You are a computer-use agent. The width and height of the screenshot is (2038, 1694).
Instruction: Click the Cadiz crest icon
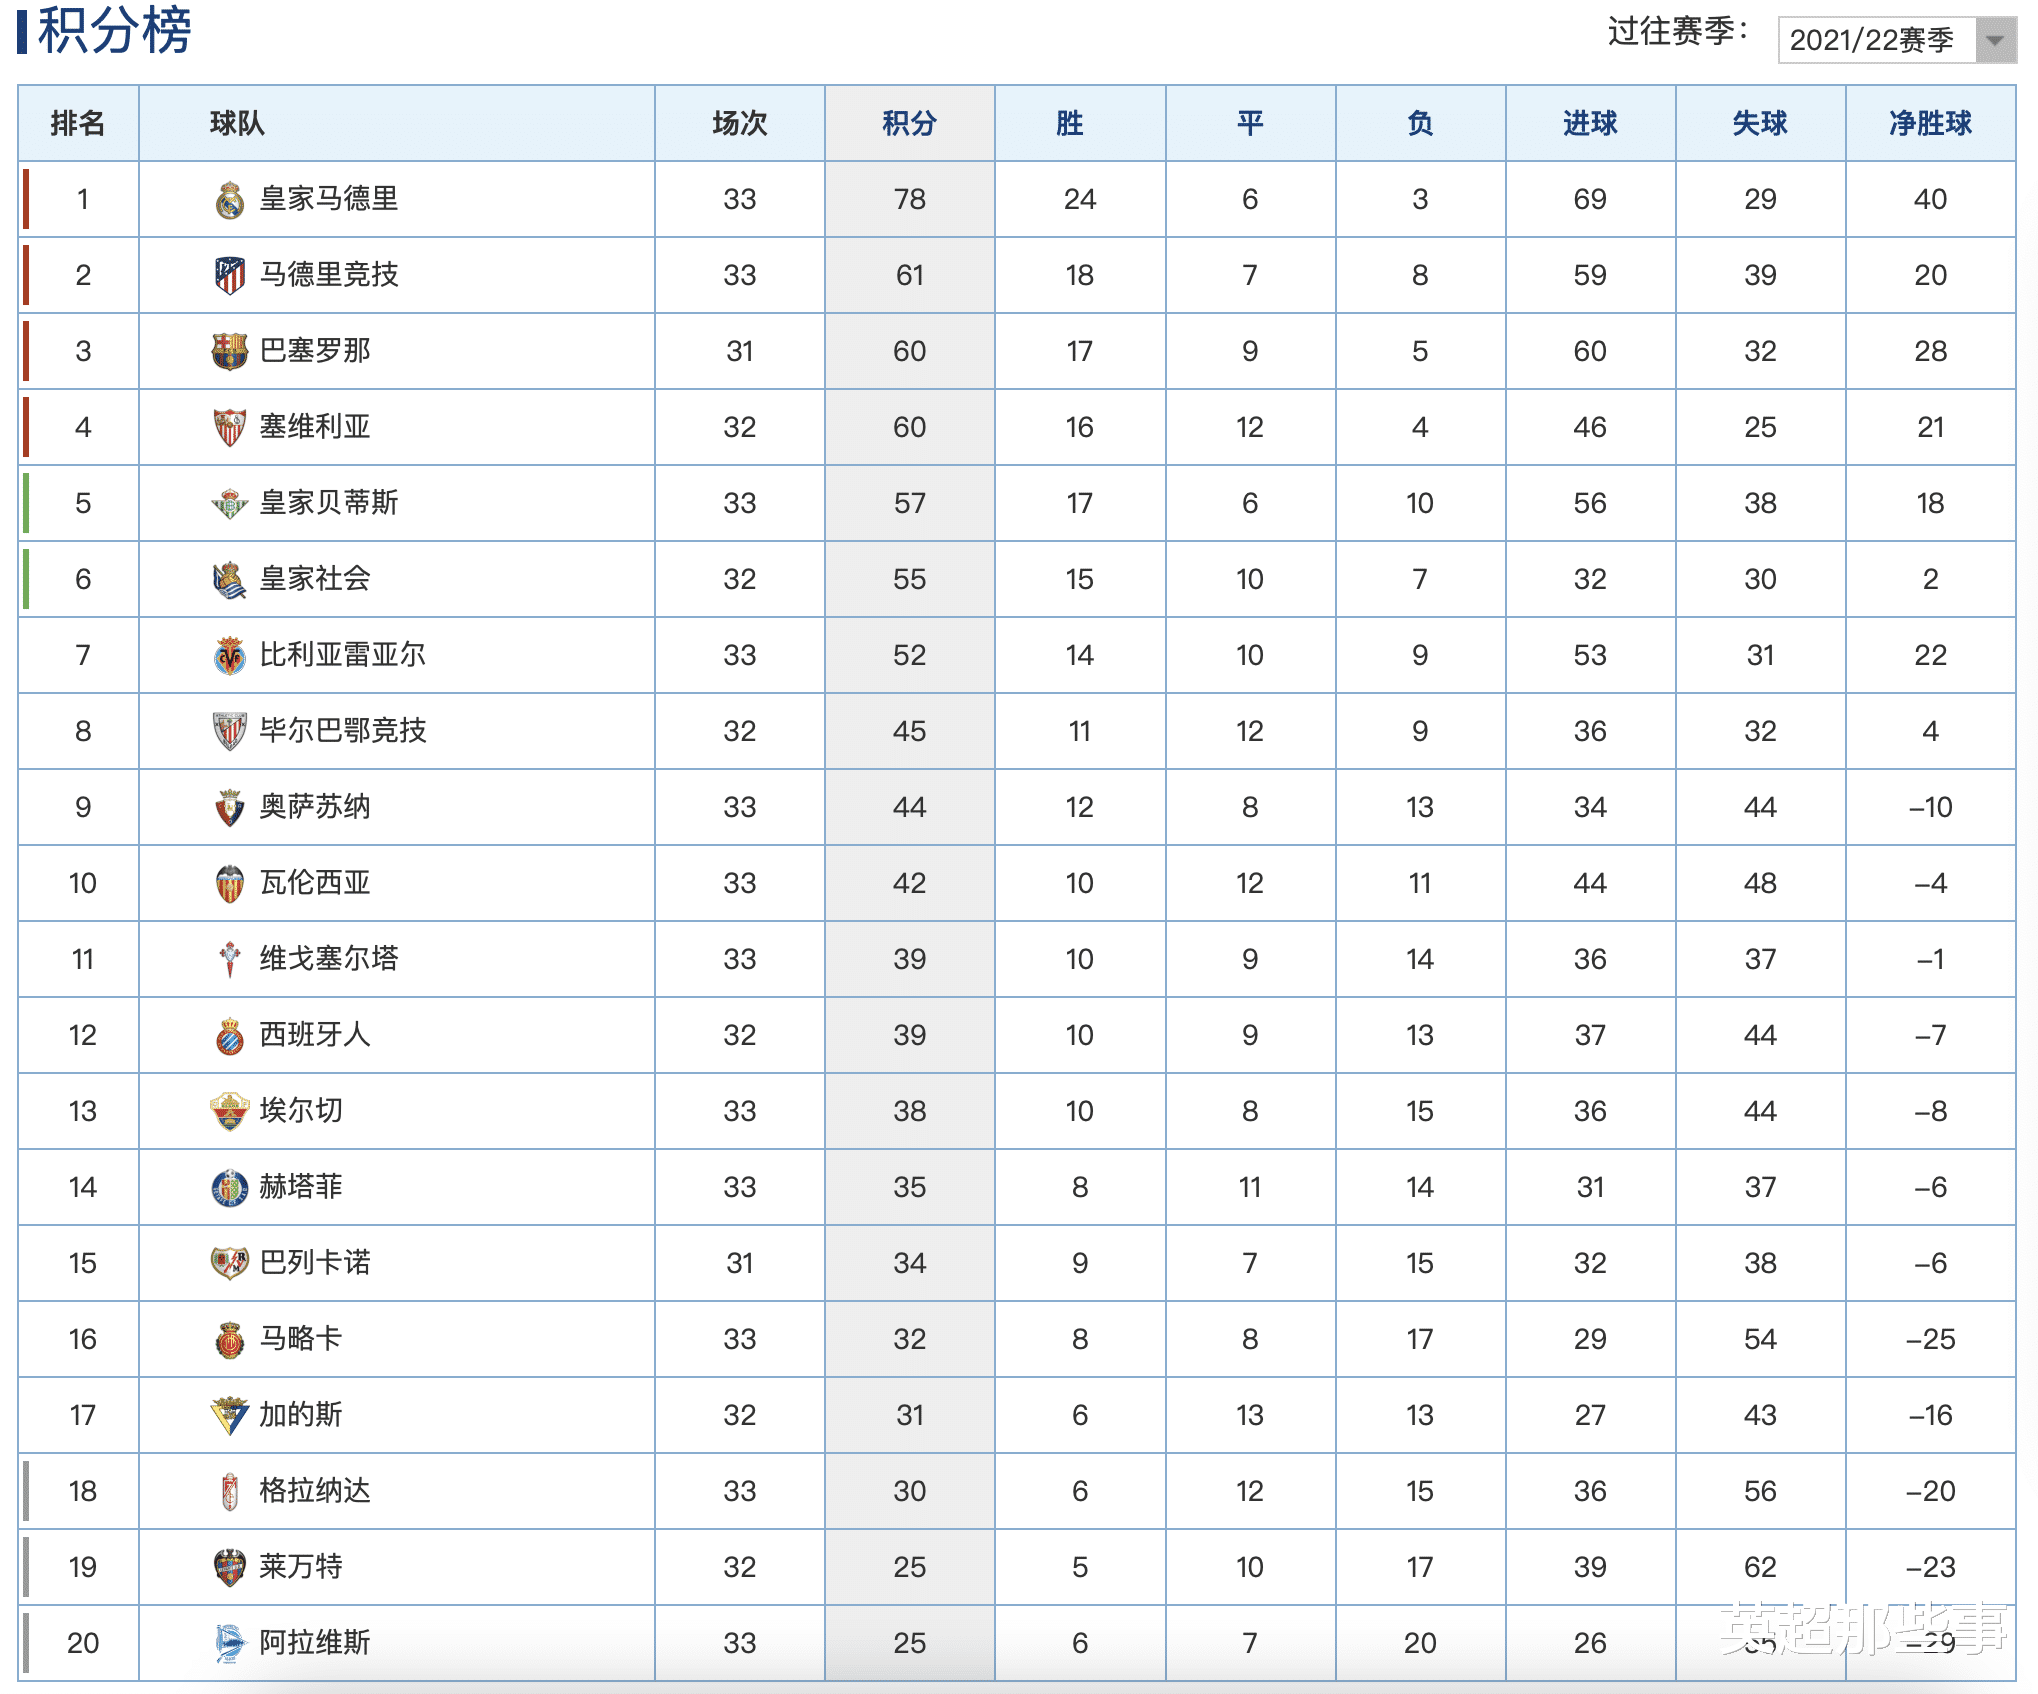coord(230,1416)
